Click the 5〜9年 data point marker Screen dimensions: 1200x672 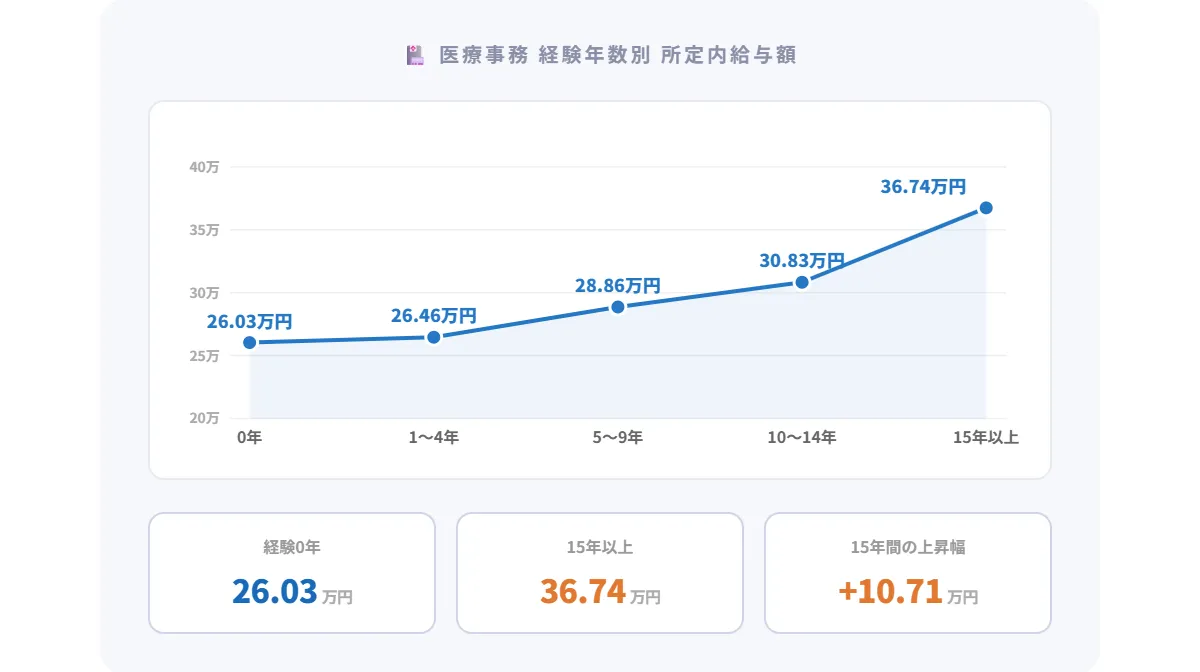click(618, 307)
